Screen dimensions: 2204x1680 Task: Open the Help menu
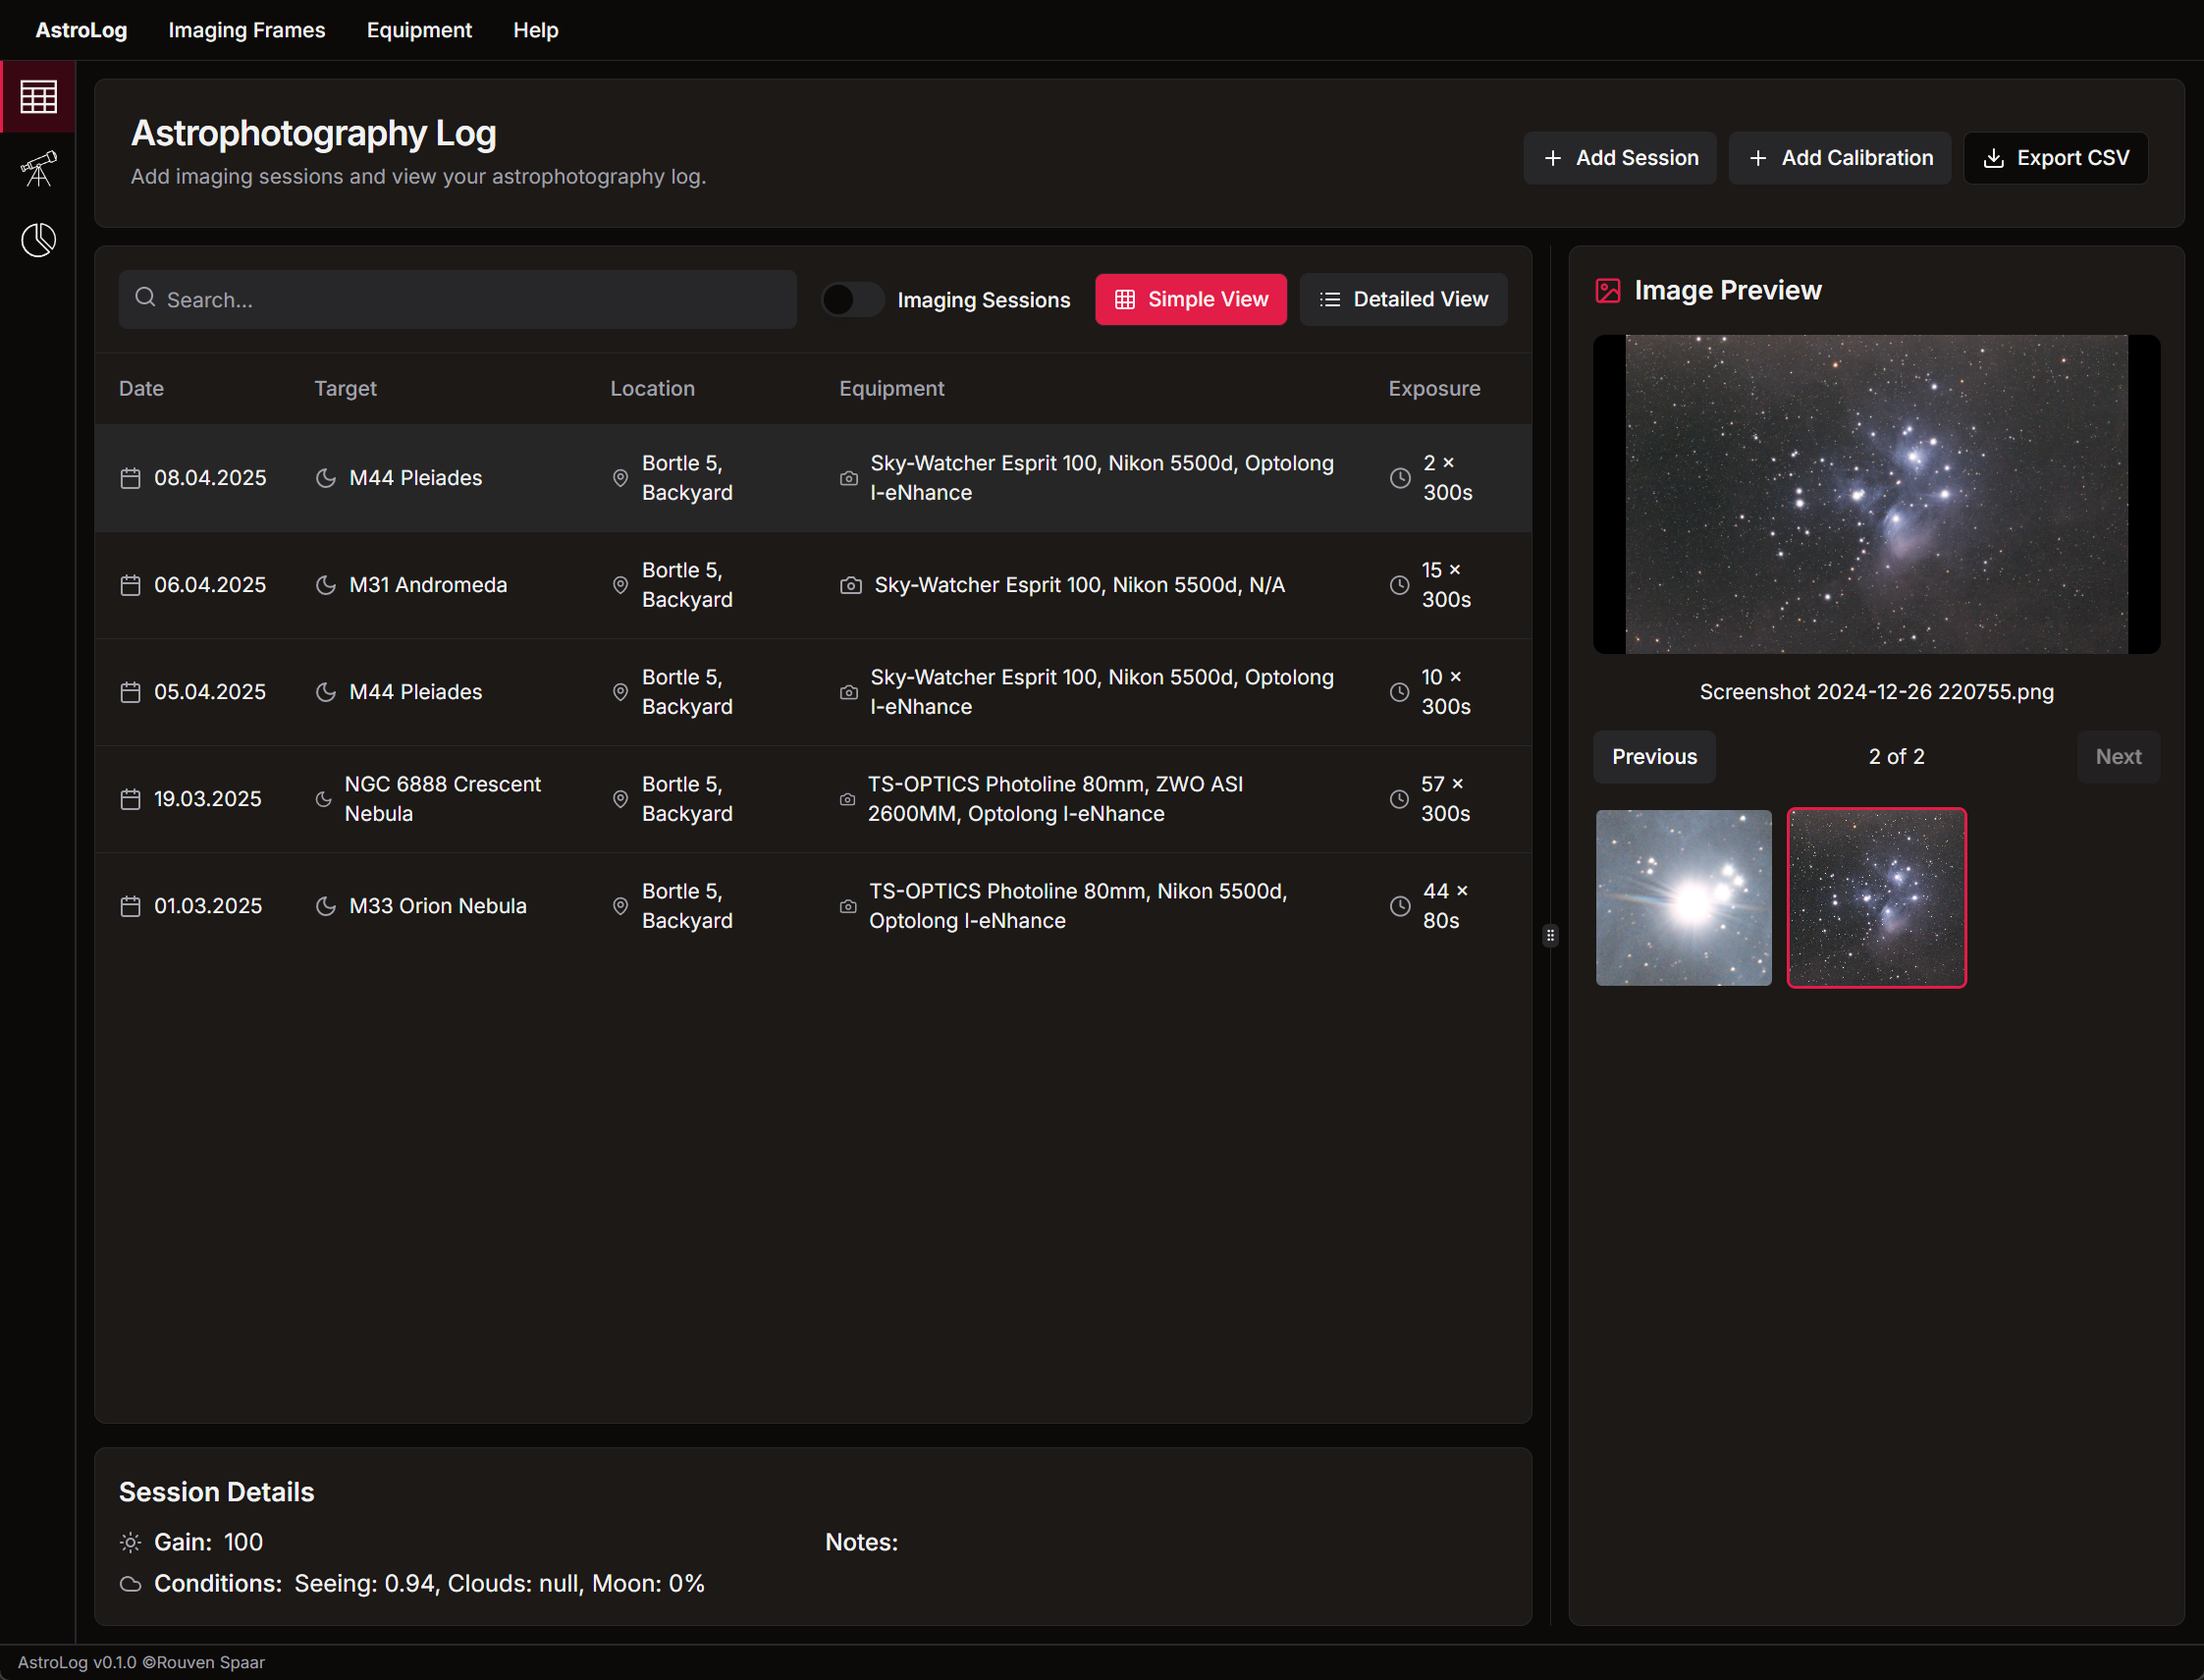coord(535,29)
